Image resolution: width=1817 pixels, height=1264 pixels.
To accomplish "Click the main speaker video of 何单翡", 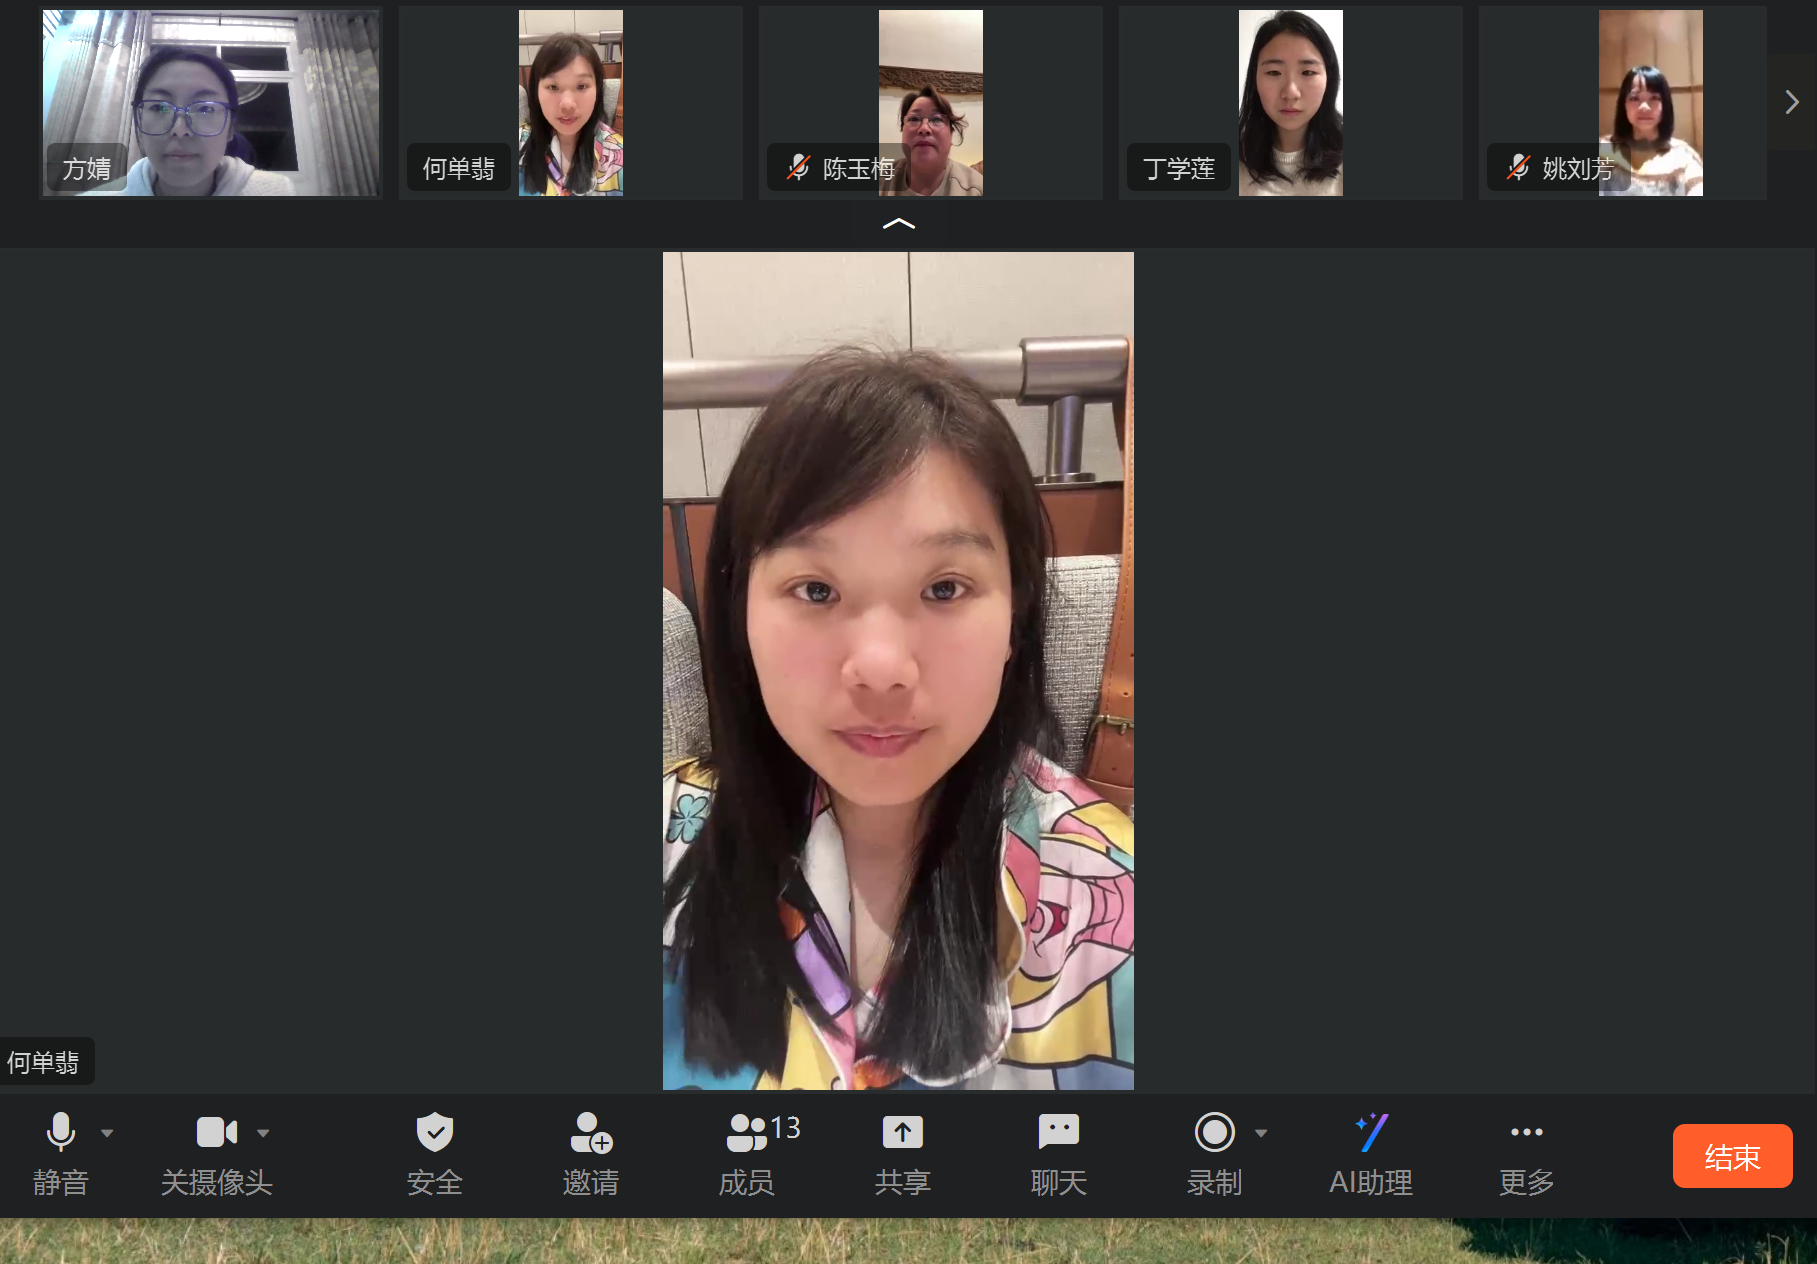I will [x=898, y=670].
